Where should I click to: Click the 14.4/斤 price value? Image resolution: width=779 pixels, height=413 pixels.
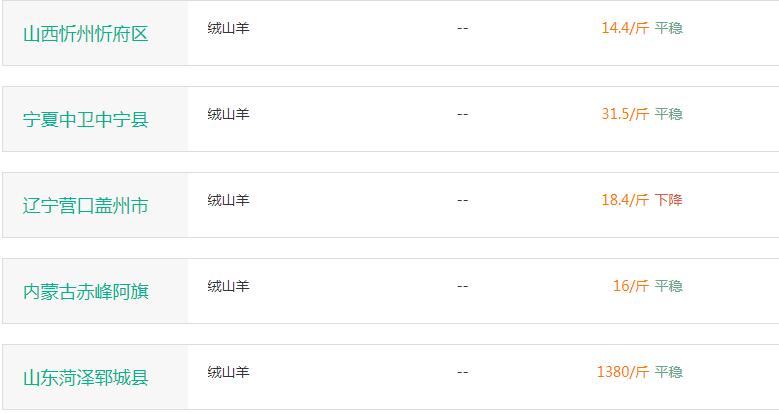point(625,28)
